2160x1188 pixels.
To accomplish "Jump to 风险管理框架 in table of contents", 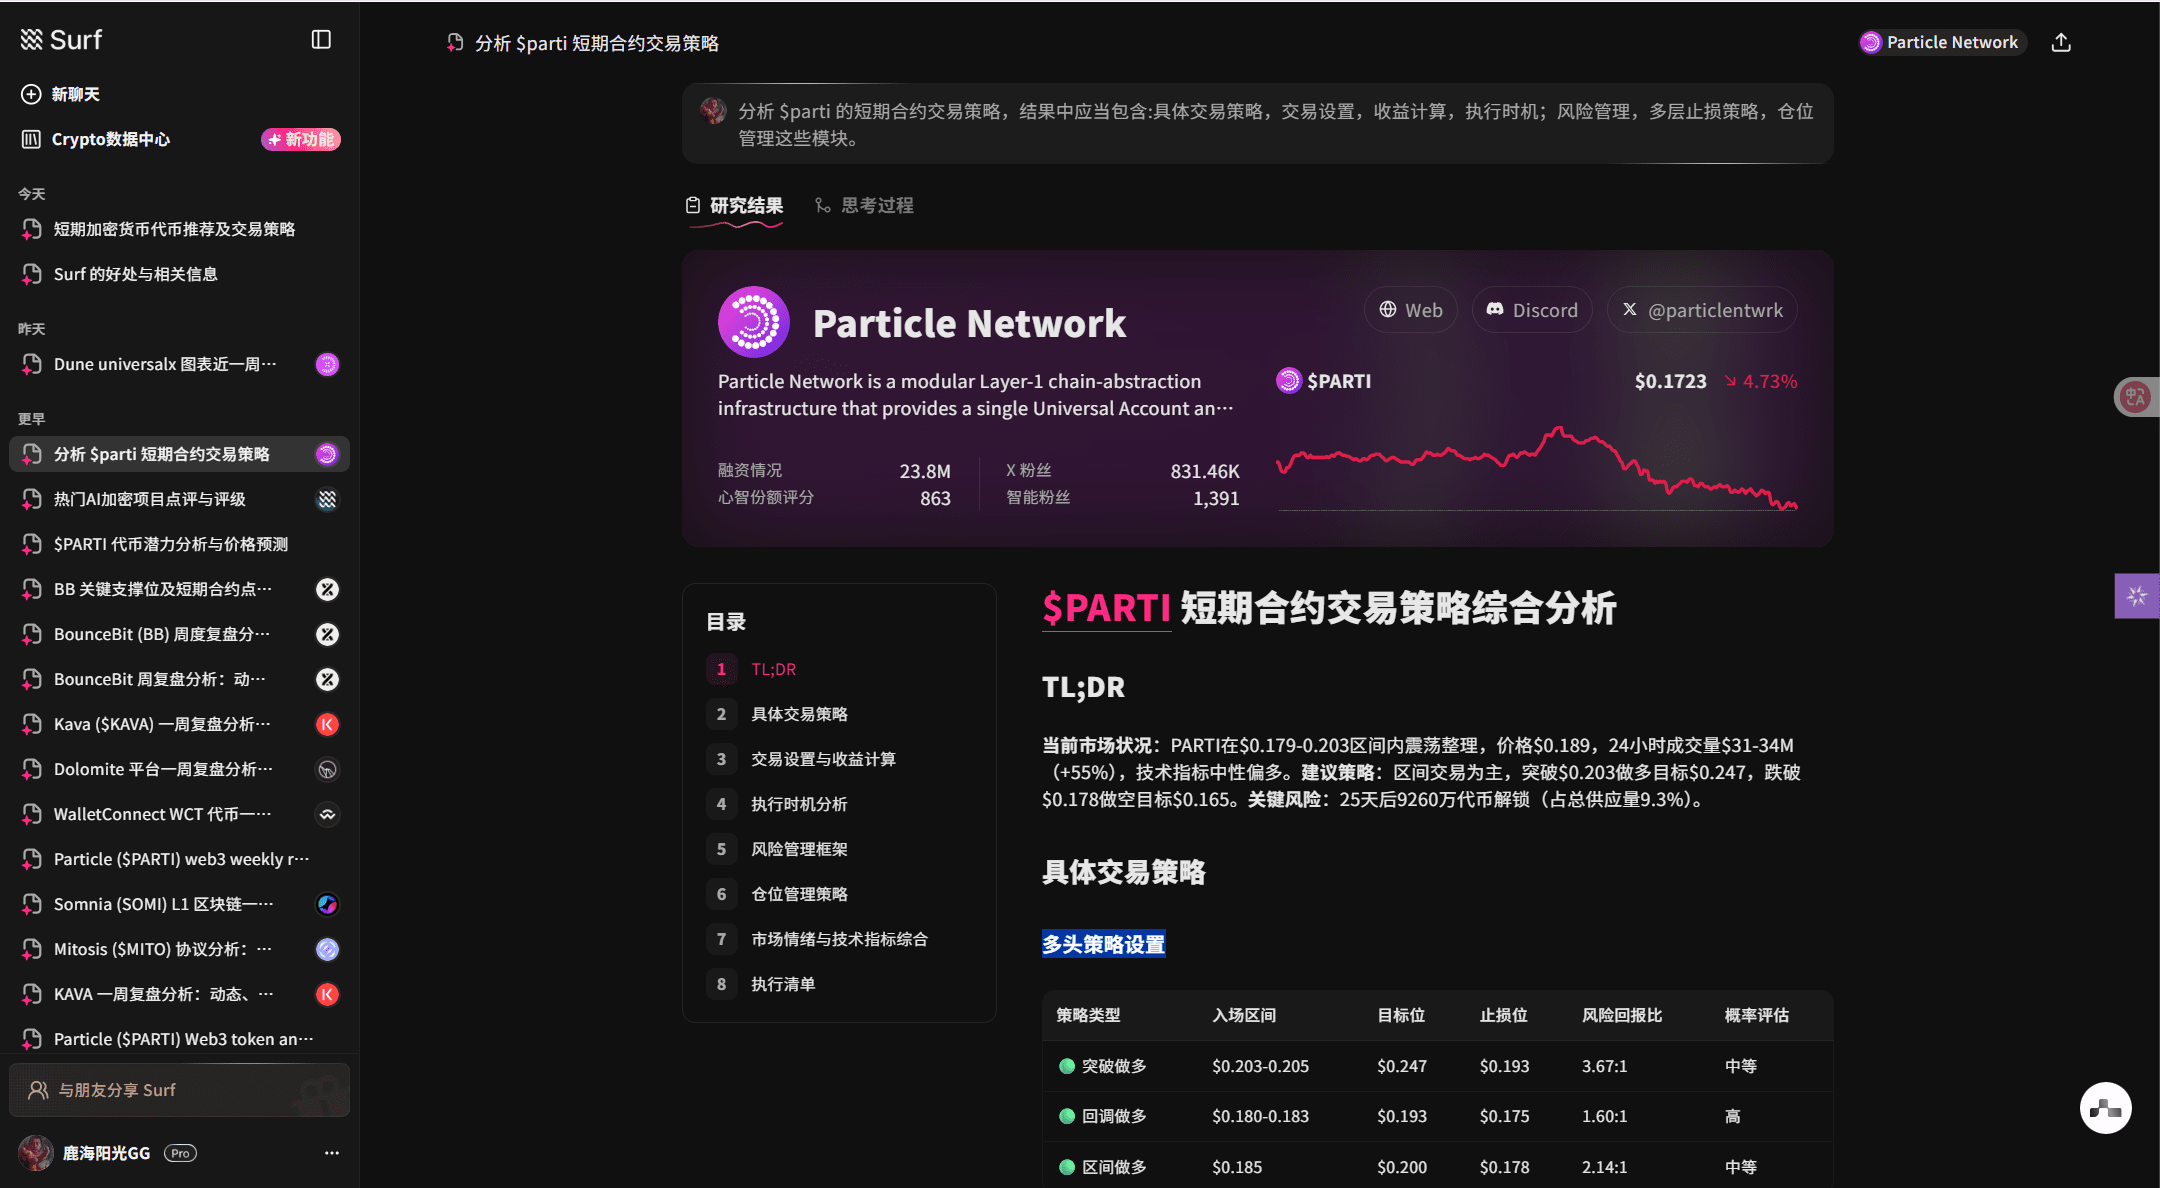I will 798,849.
